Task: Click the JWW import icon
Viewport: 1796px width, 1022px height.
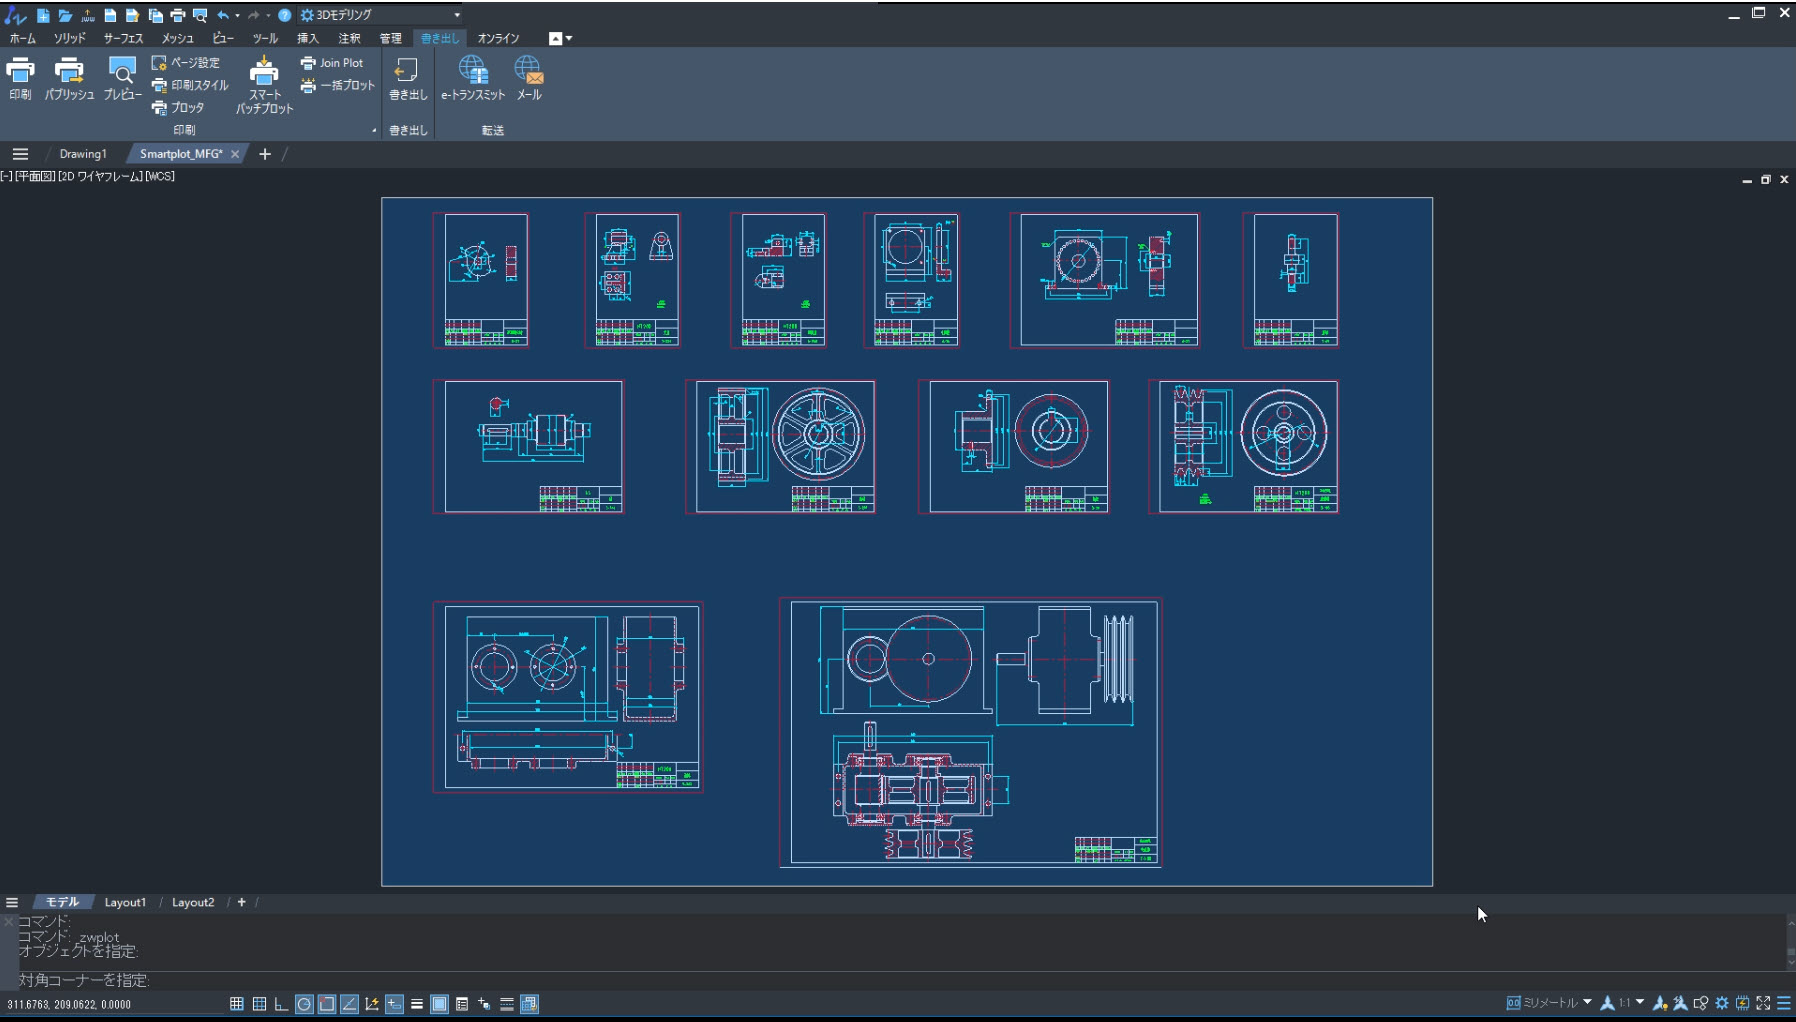Action: click(88, 15)
